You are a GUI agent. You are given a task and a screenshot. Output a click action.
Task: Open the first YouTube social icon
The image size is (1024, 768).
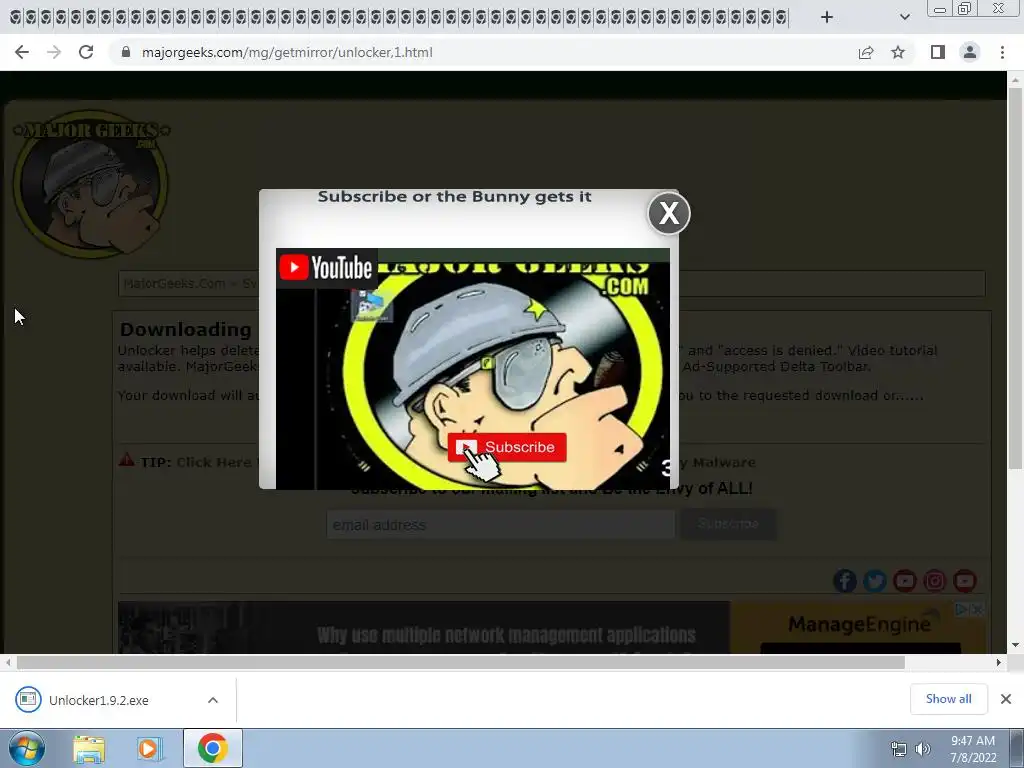click(904, 581)
